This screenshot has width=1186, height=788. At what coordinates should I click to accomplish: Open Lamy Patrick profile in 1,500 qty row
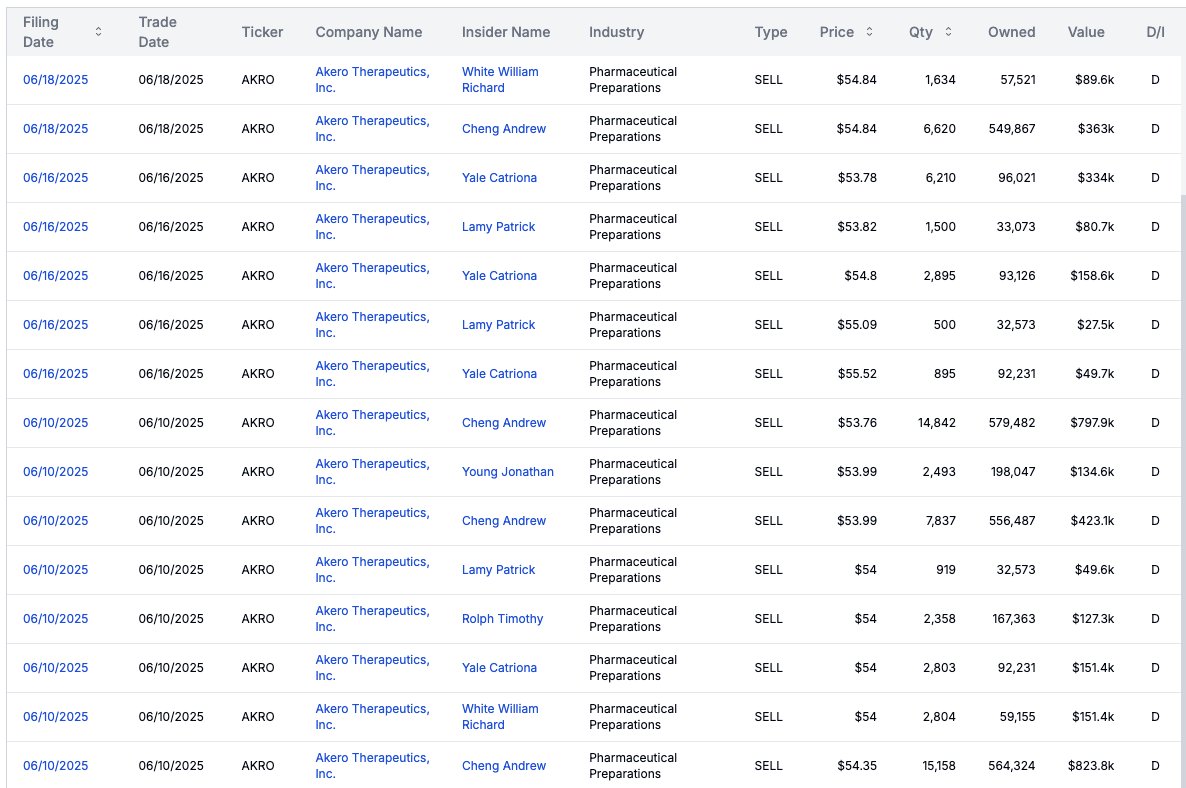[498, 227]
